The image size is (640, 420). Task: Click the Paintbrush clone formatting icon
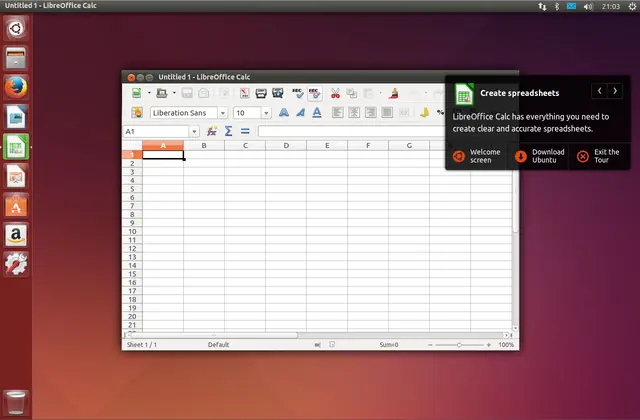pyautogui.click(x=395, y=93)
